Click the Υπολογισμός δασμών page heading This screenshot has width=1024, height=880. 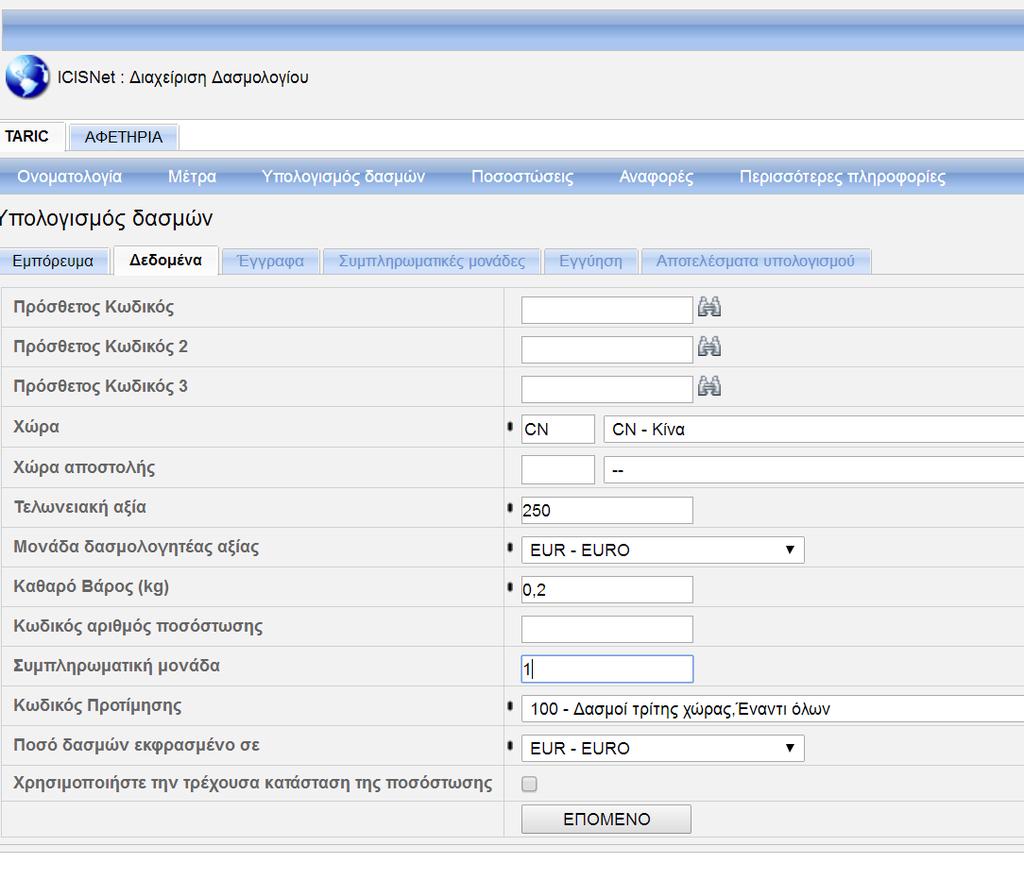pyautogui.click(x=106, y=218)
